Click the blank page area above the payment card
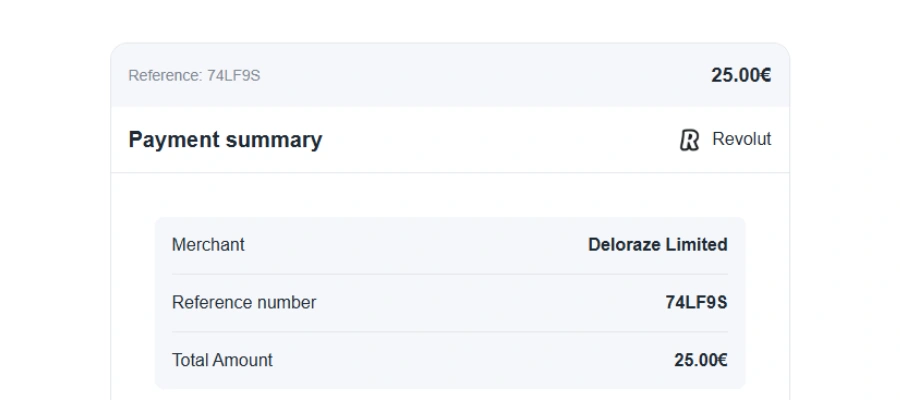Image resolution: width=900 pixels, height=400 pixels. [x=450, y=20]
